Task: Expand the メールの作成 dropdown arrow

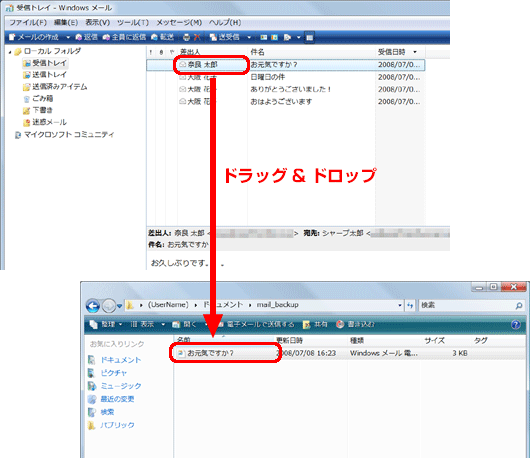Action: (68, 37)
